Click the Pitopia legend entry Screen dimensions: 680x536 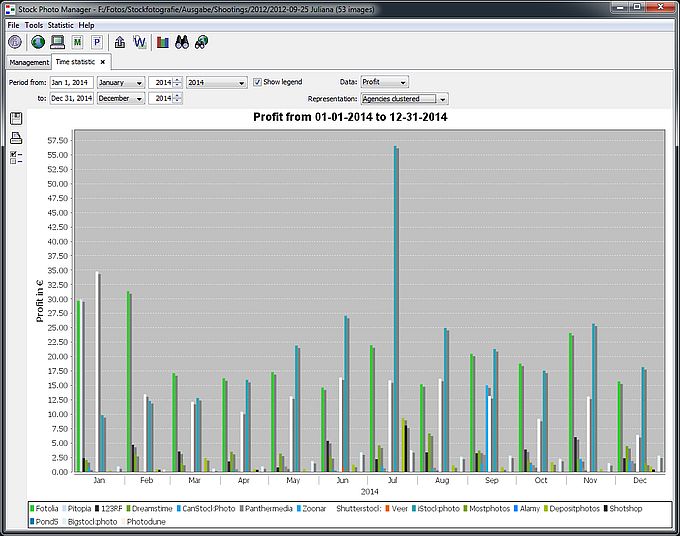(x=77, y=508)
